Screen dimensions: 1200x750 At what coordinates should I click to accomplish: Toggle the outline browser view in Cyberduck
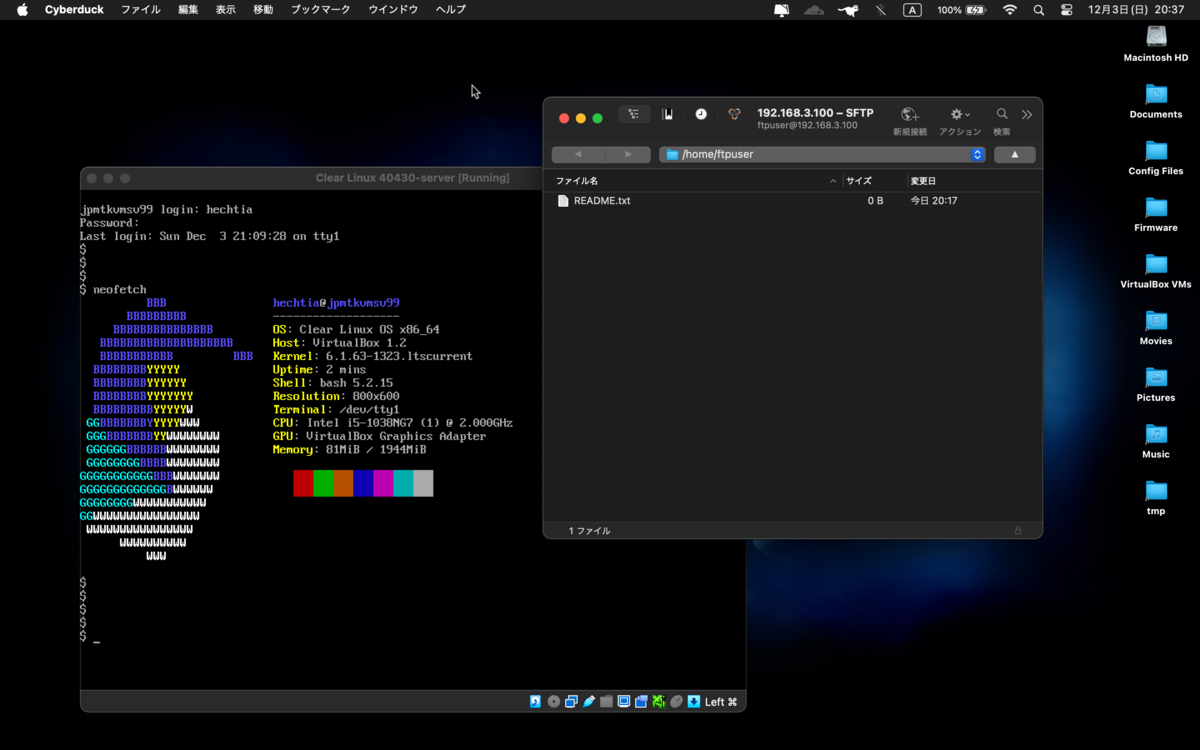pos(634,114)
